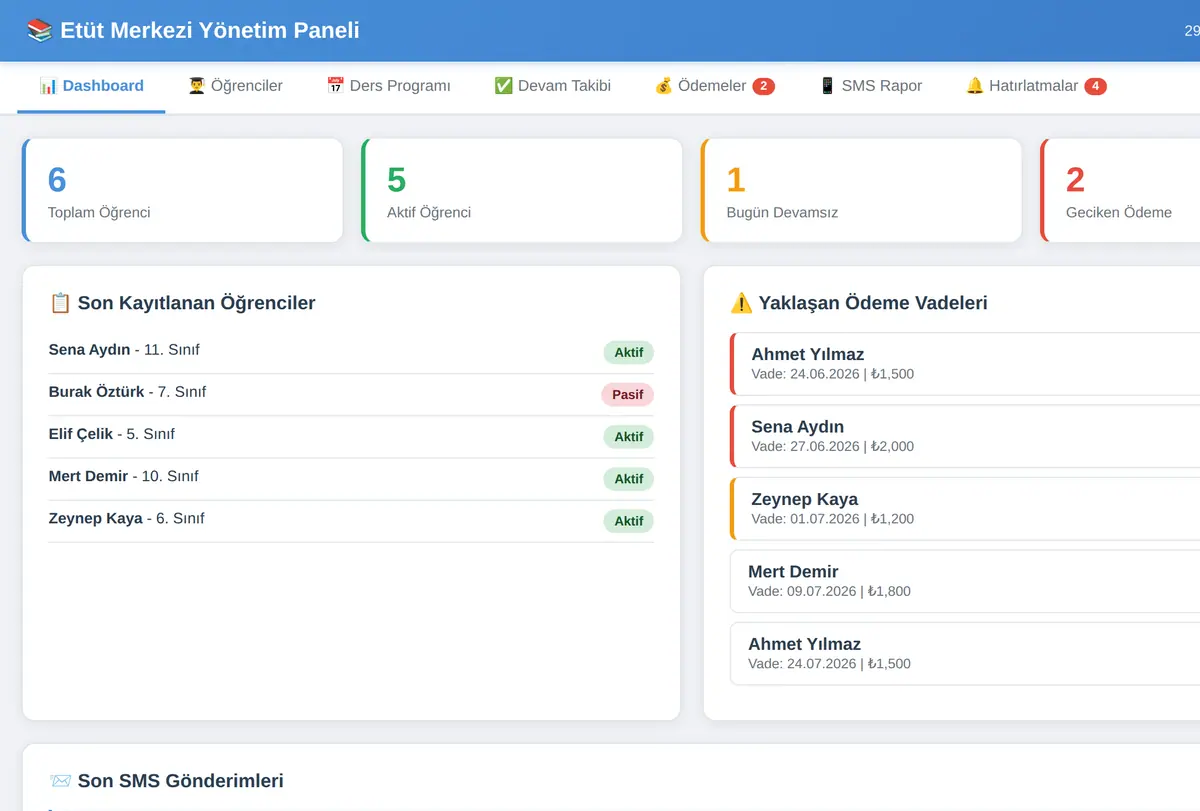Open Zeynep Kaya's payment due 01.07.2026
The width and height of the screenshot is (1200, 811).
pyautogui.click(x=965, y=508)
